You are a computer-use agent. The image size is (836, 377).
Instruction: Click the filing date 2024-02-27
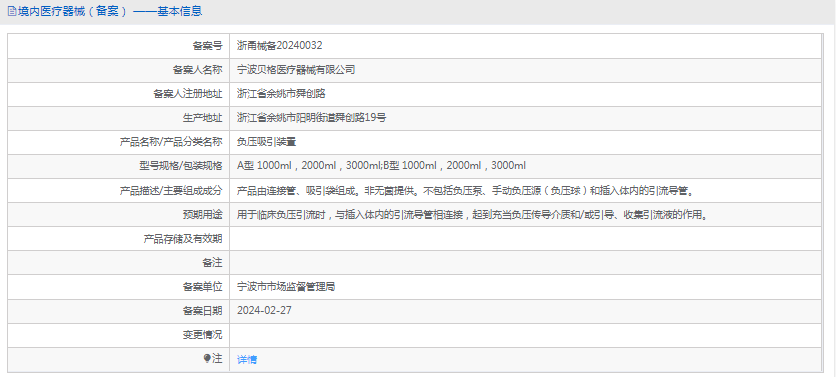point(264,310)
